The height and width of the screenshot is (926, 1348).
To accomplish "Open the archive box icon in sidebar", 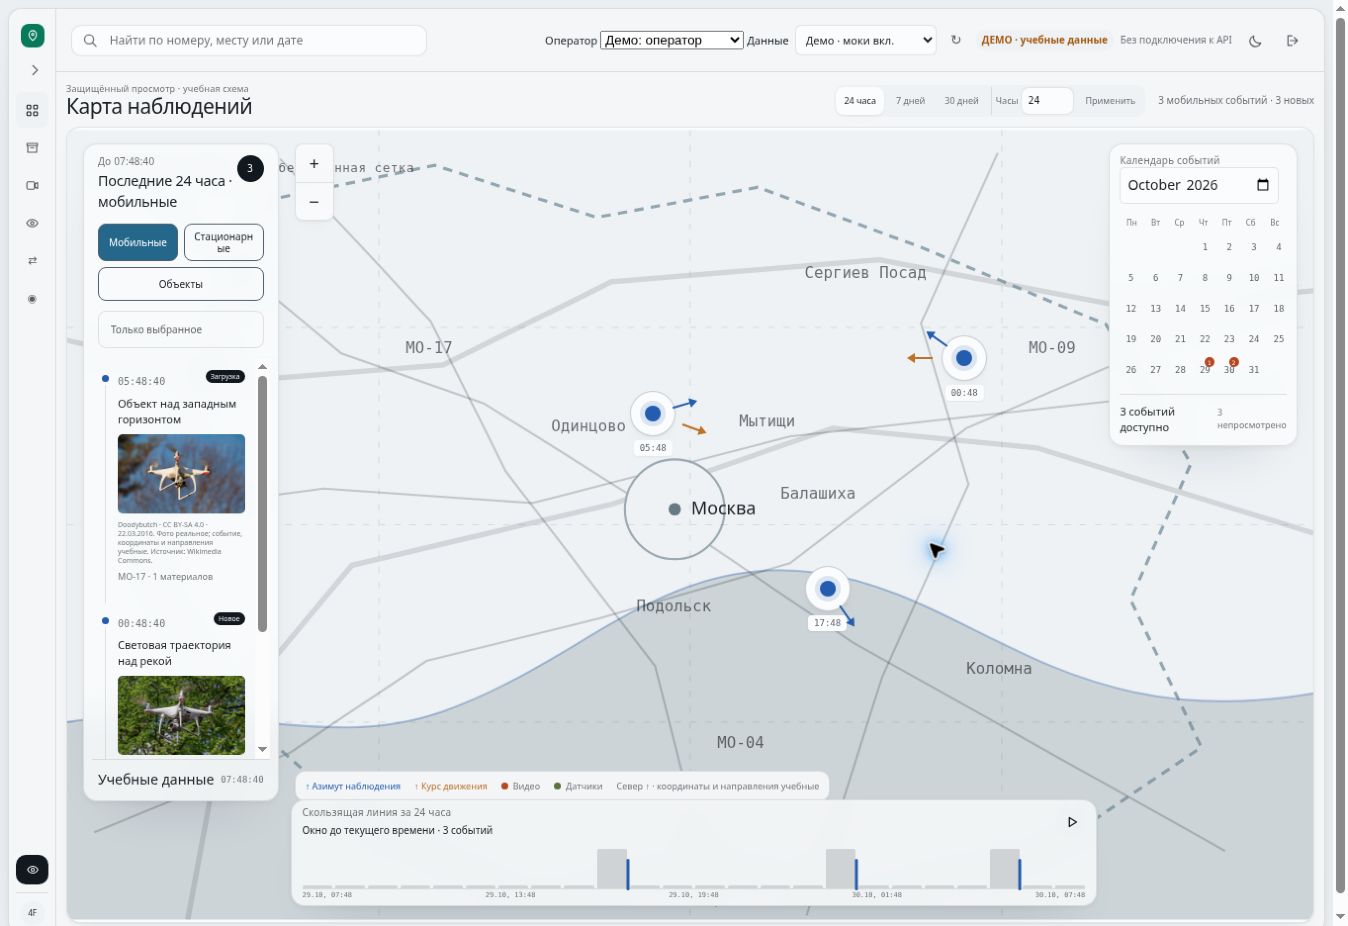I will point(32,148).
